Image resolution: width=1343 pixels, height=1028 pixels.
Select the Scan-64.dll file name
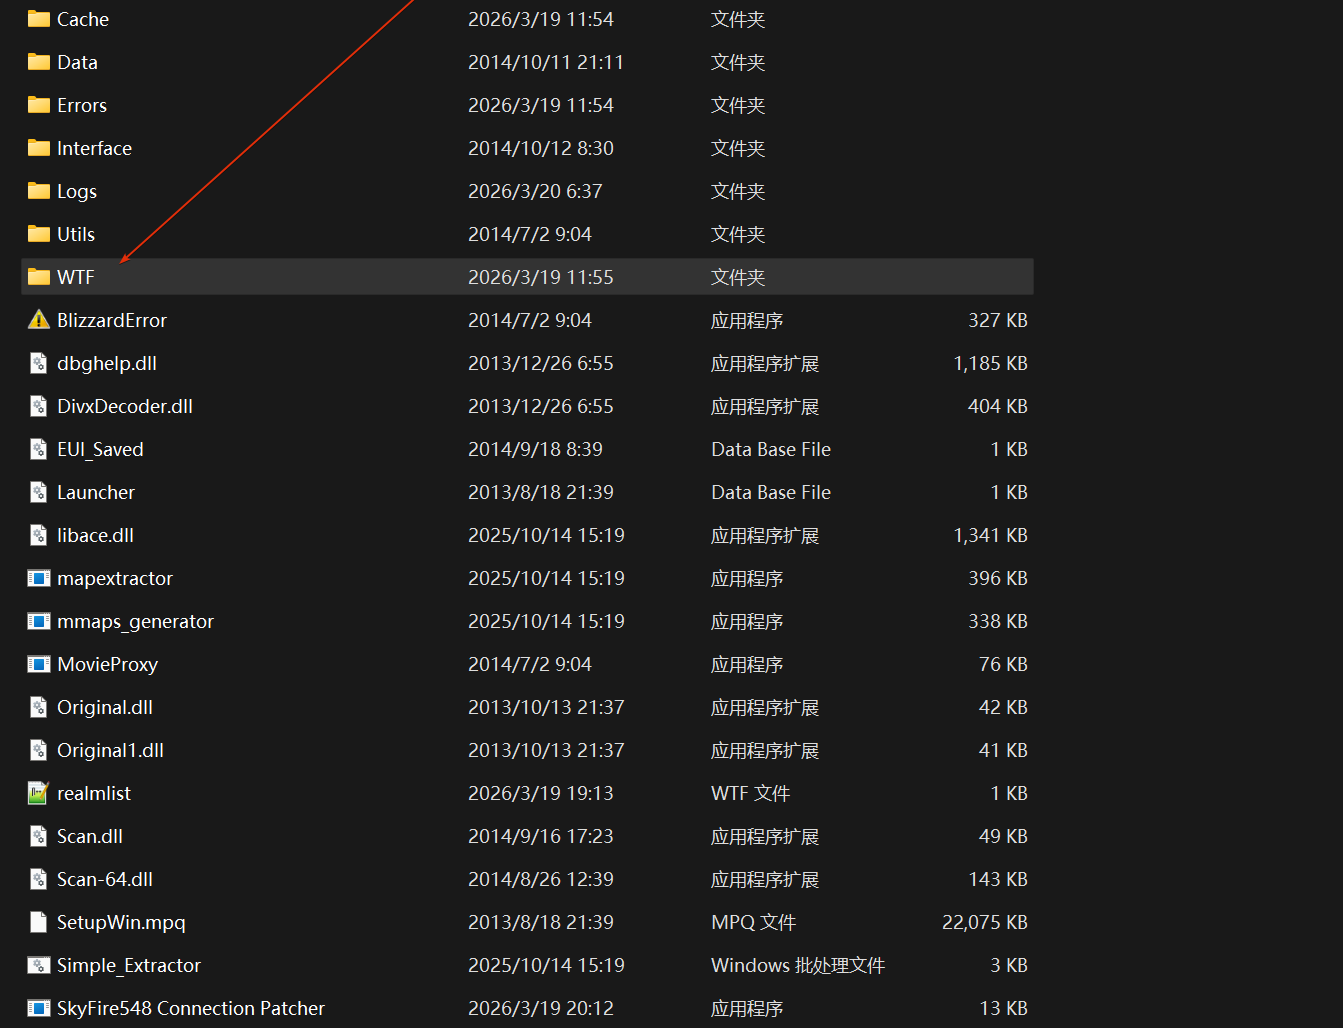[x=105, y=879]
